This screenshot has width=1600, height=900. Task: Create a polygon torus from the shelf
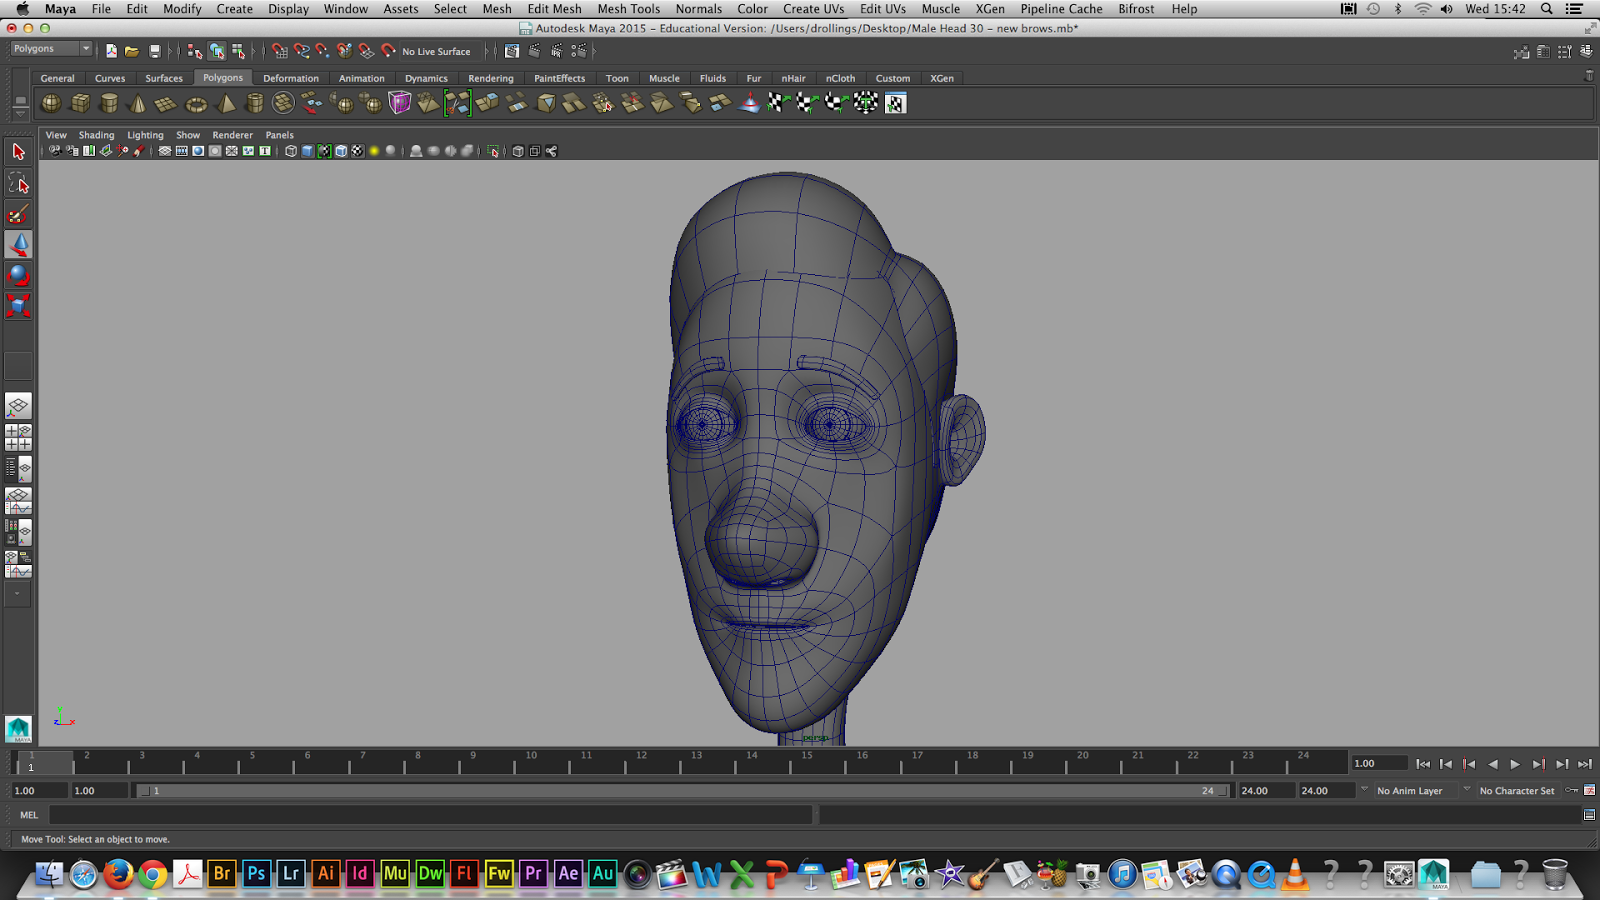coord(196,103)
